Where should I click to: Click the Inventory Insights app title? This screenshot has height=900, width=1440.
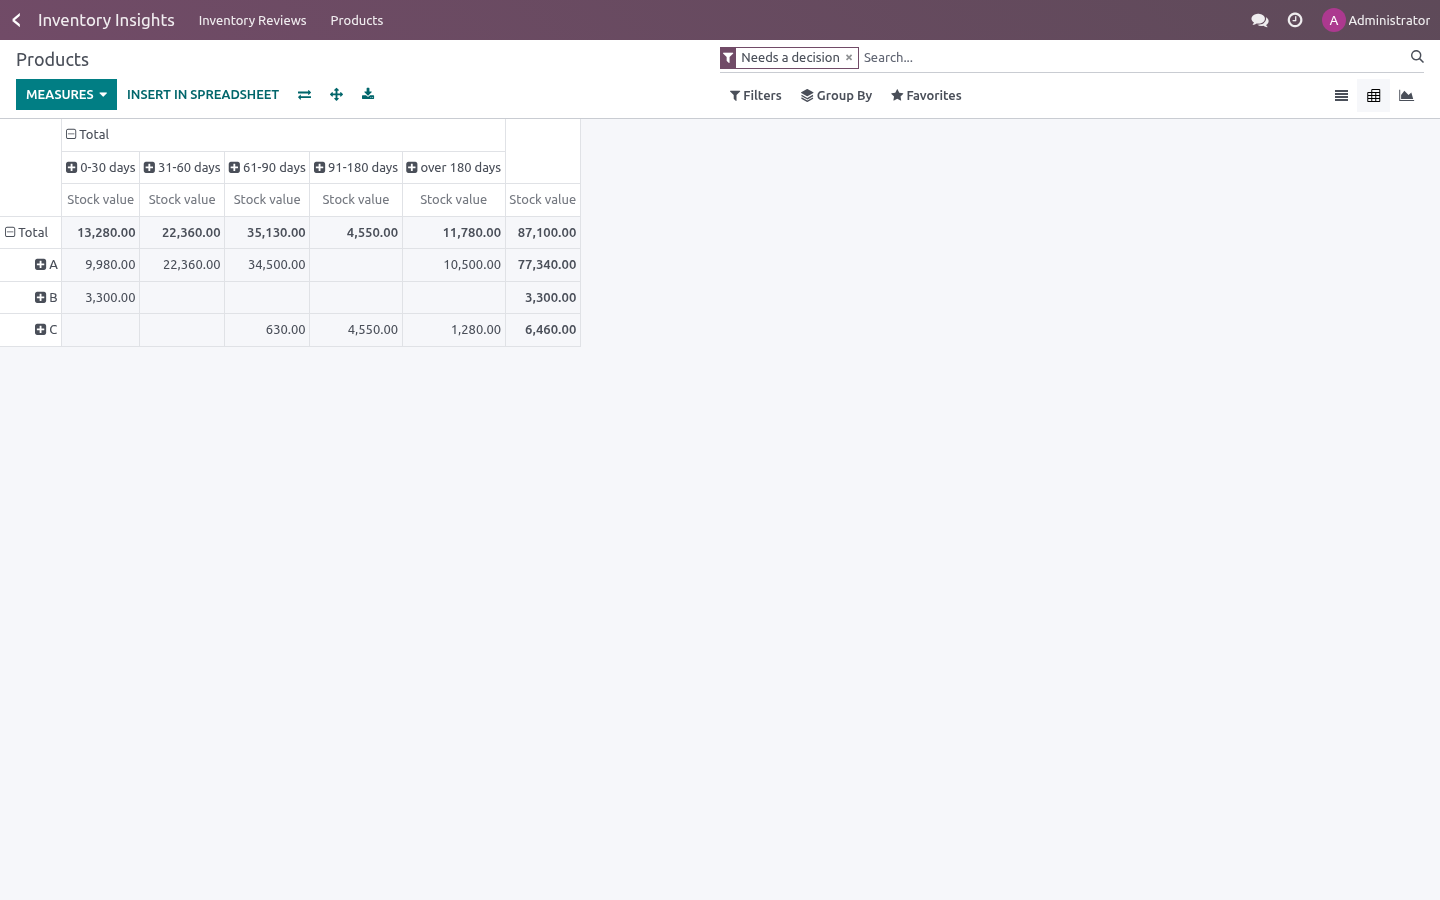[x=106, y=20]
